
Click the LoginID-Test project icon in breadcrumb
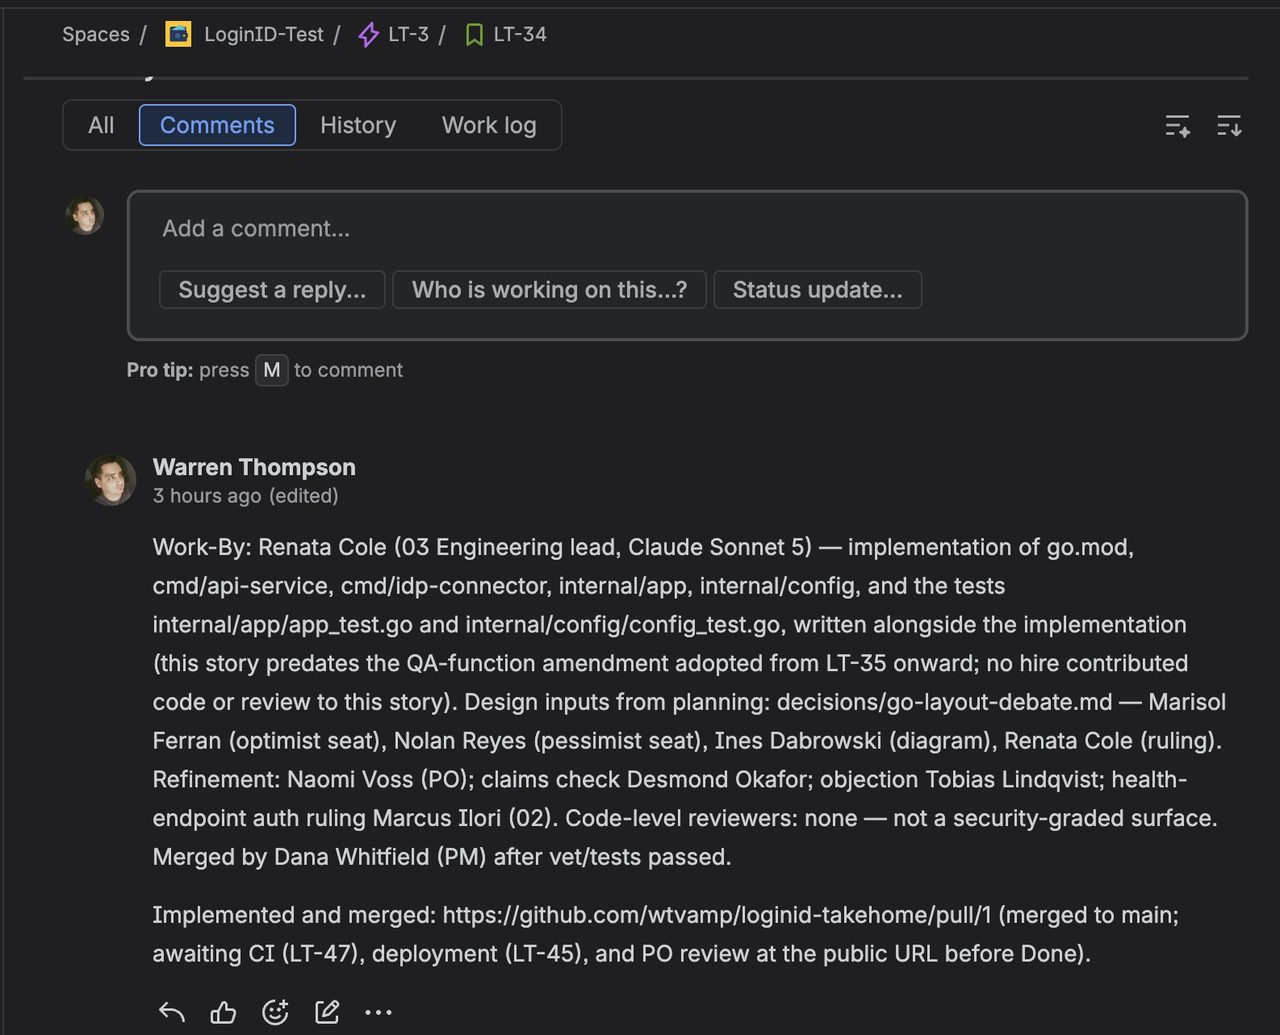tap(178, 34)
